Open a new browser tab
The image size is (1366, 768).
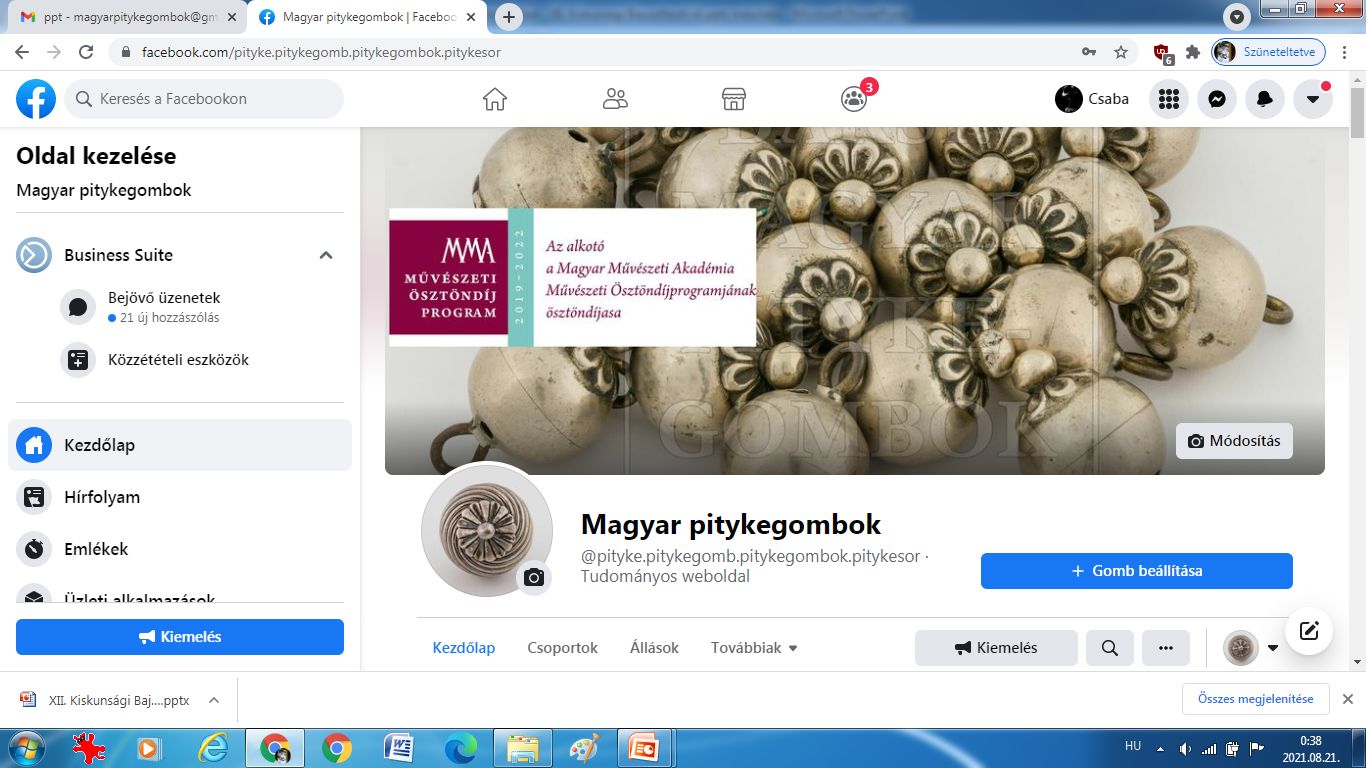click(509, 17)
